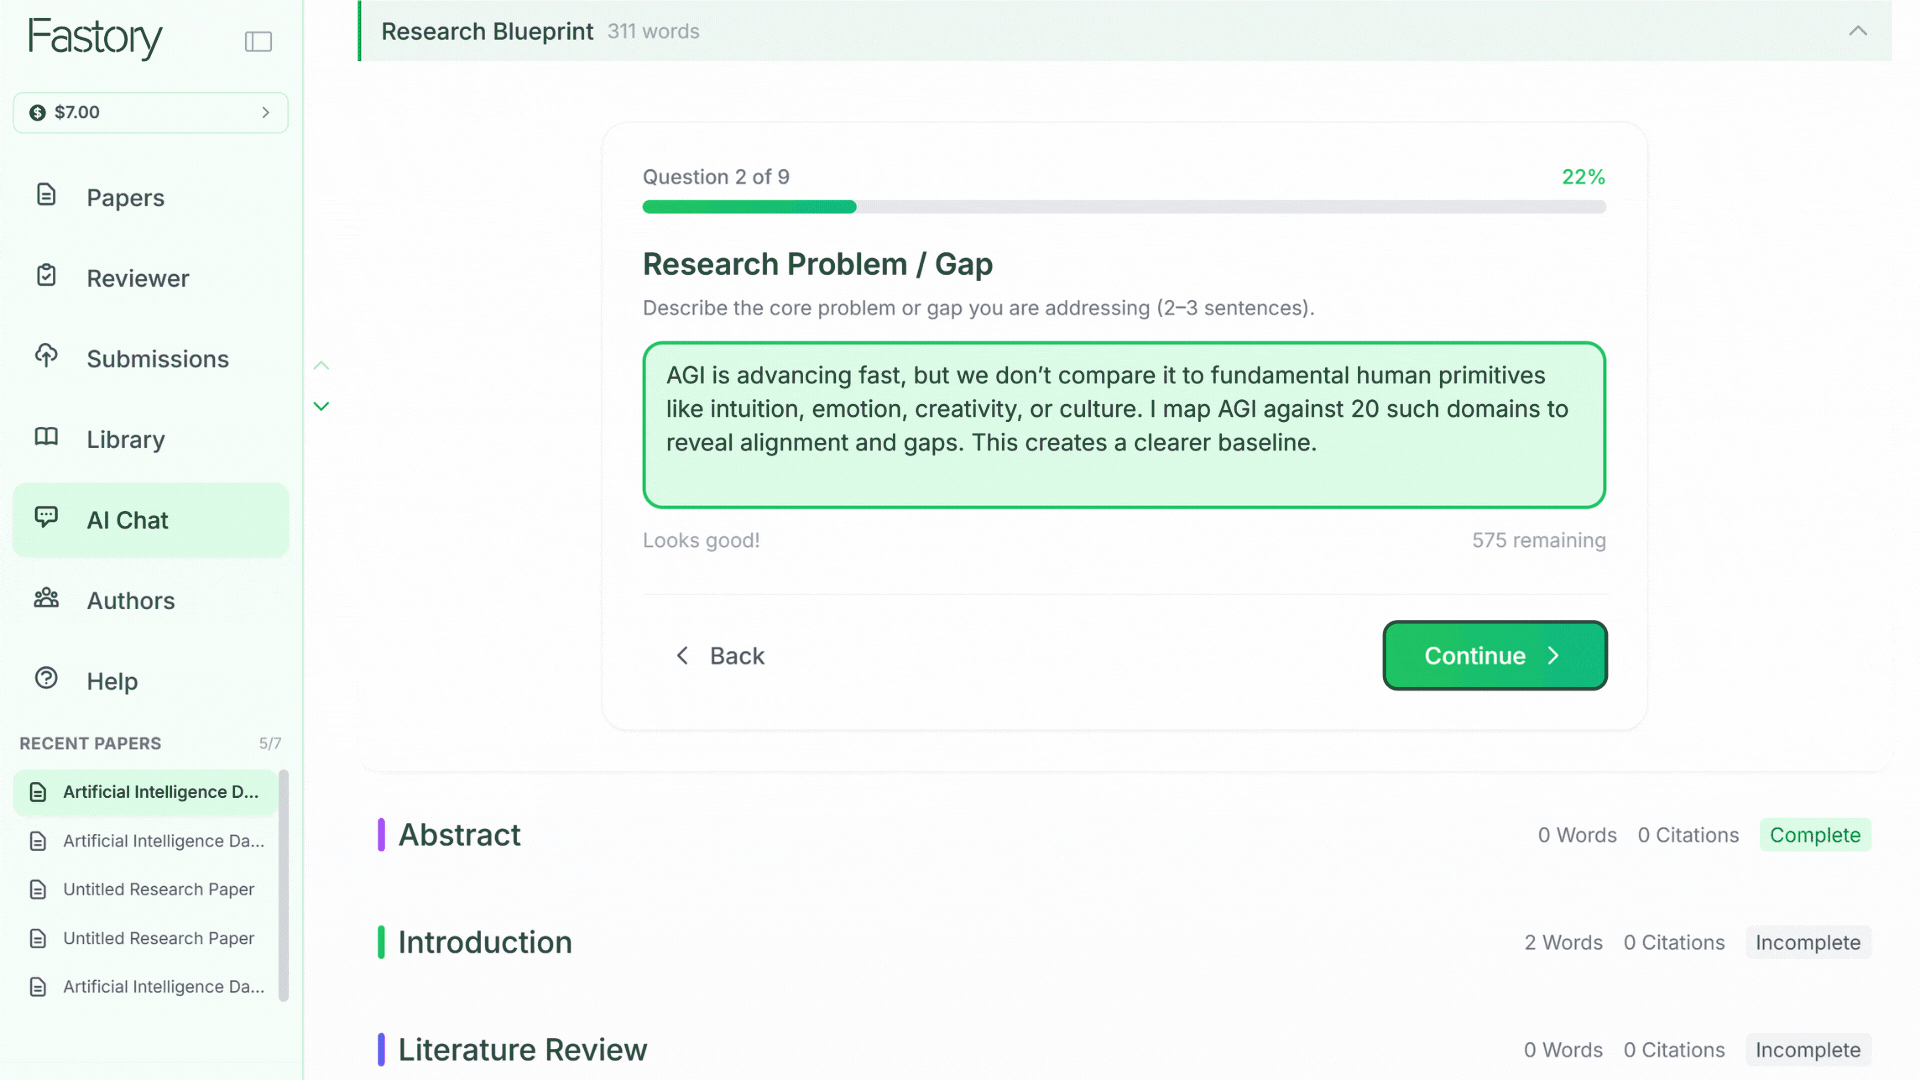
Task: Go Back to the previous question
Action: pos(720,656)
